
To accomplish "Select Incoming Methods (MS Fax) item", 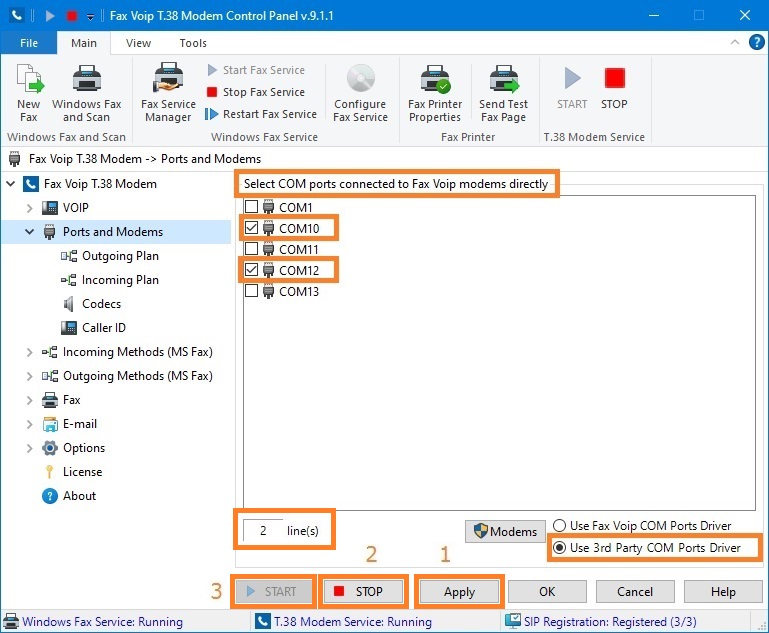I will pos(127,352).
